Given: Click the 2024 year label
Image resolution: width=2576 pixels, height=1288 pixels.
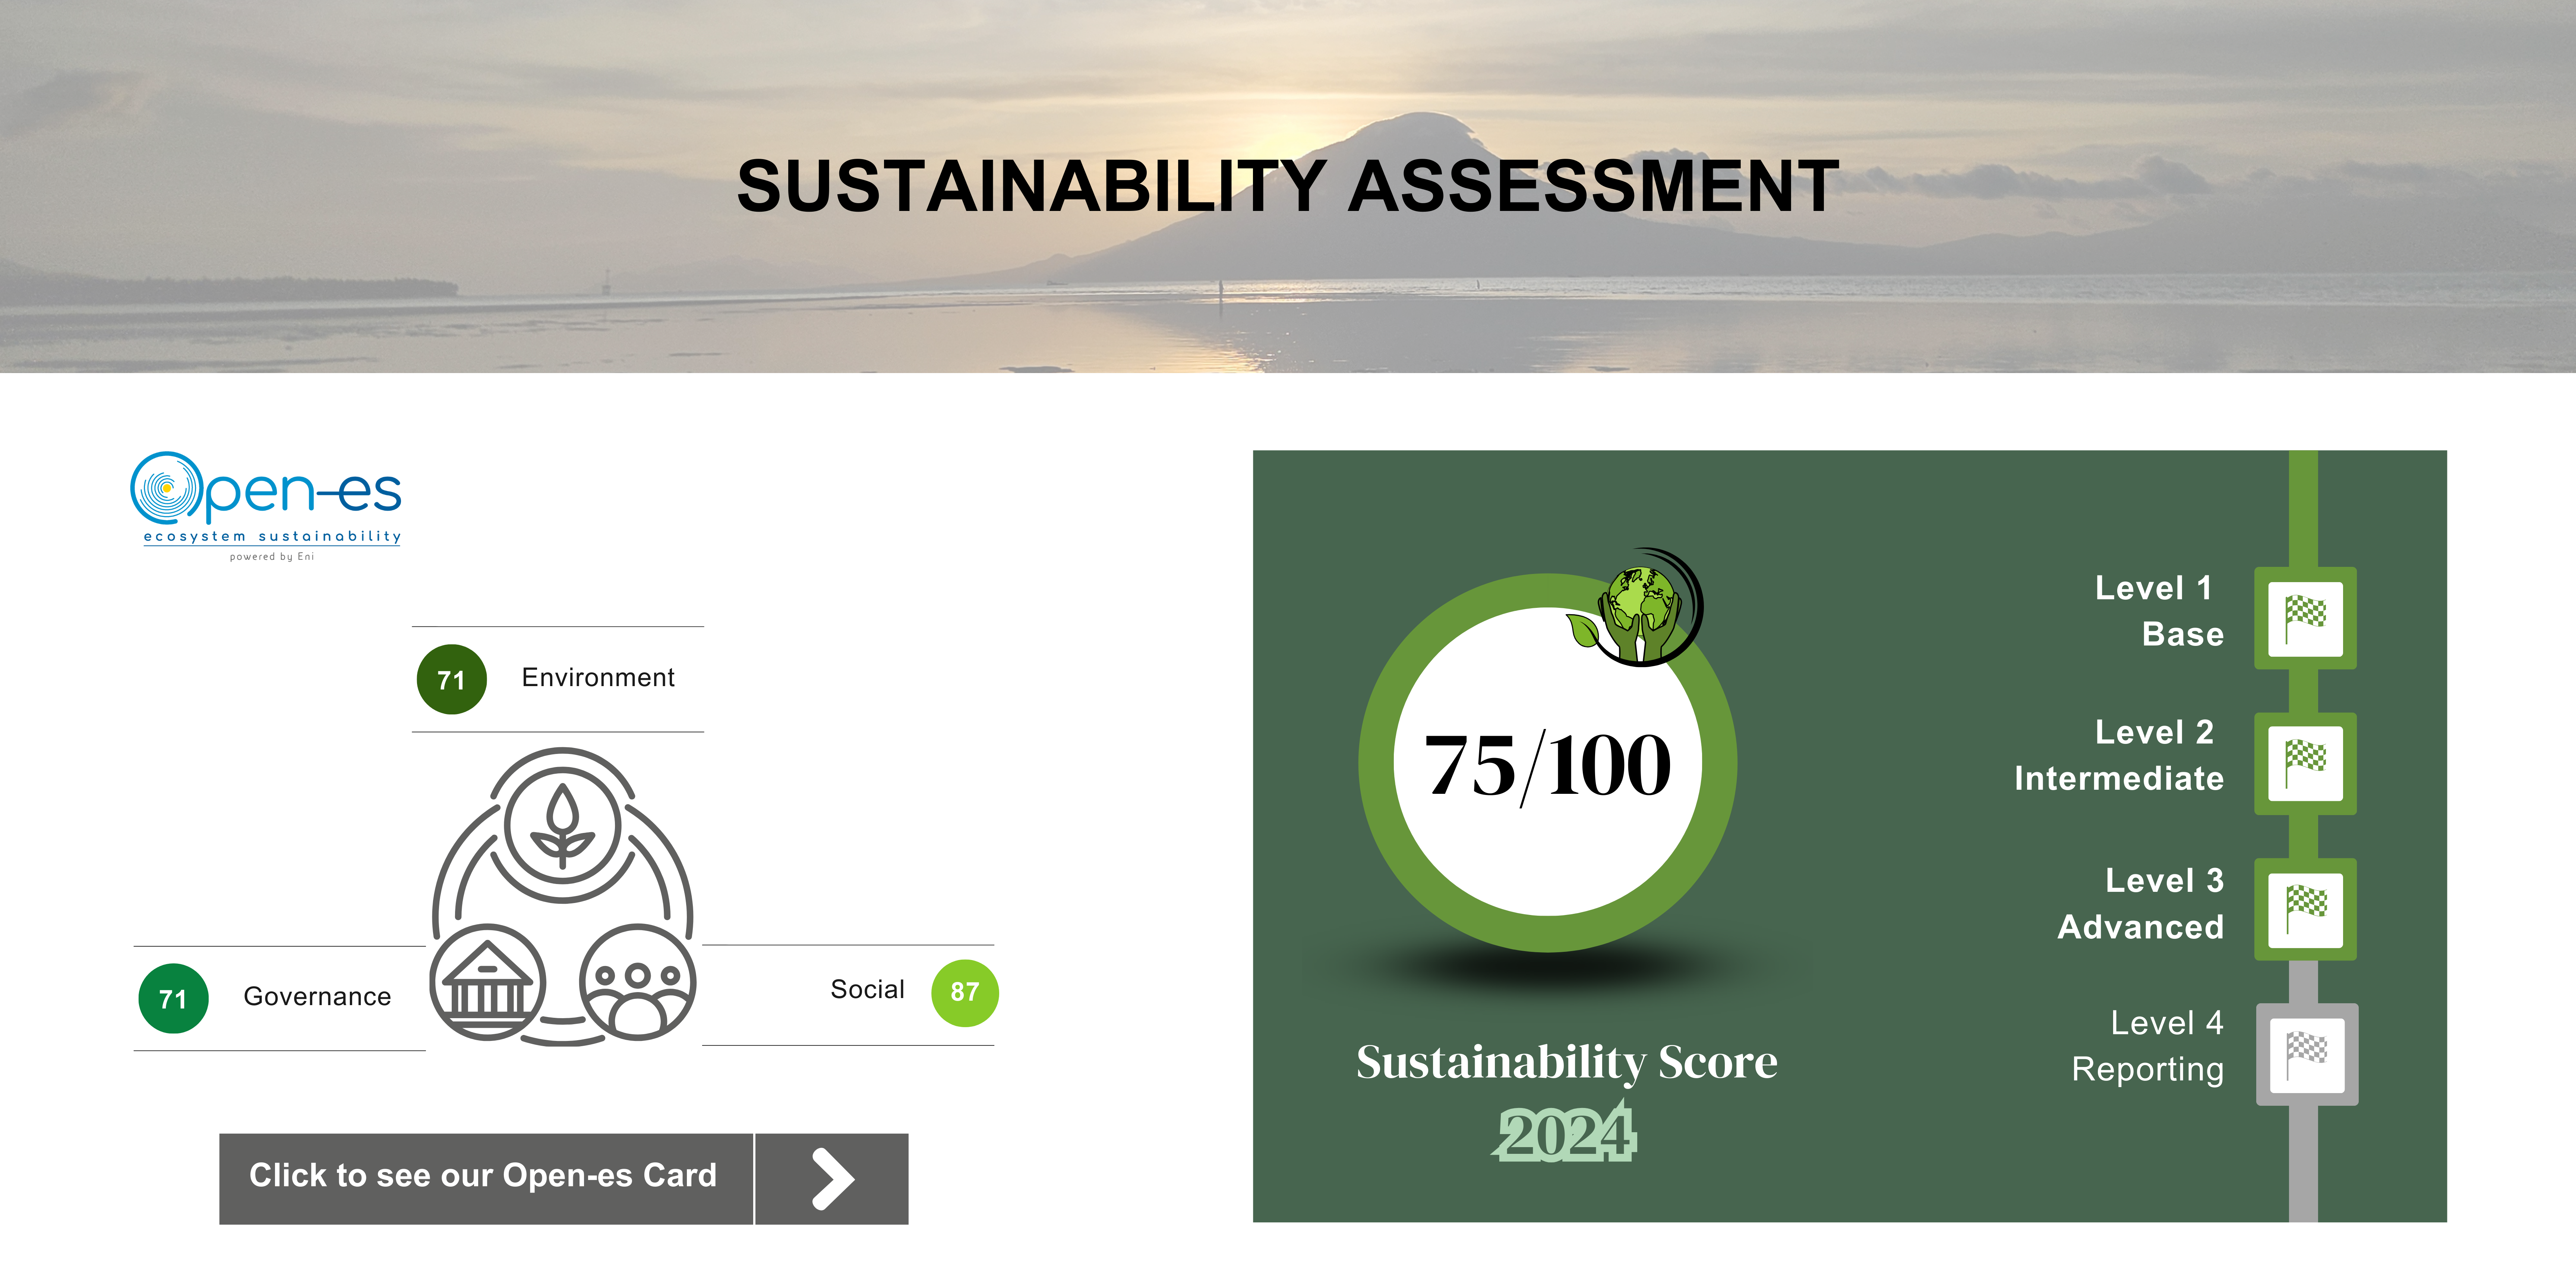Looking at the screenshot, I should [x=1566, y=1135].
